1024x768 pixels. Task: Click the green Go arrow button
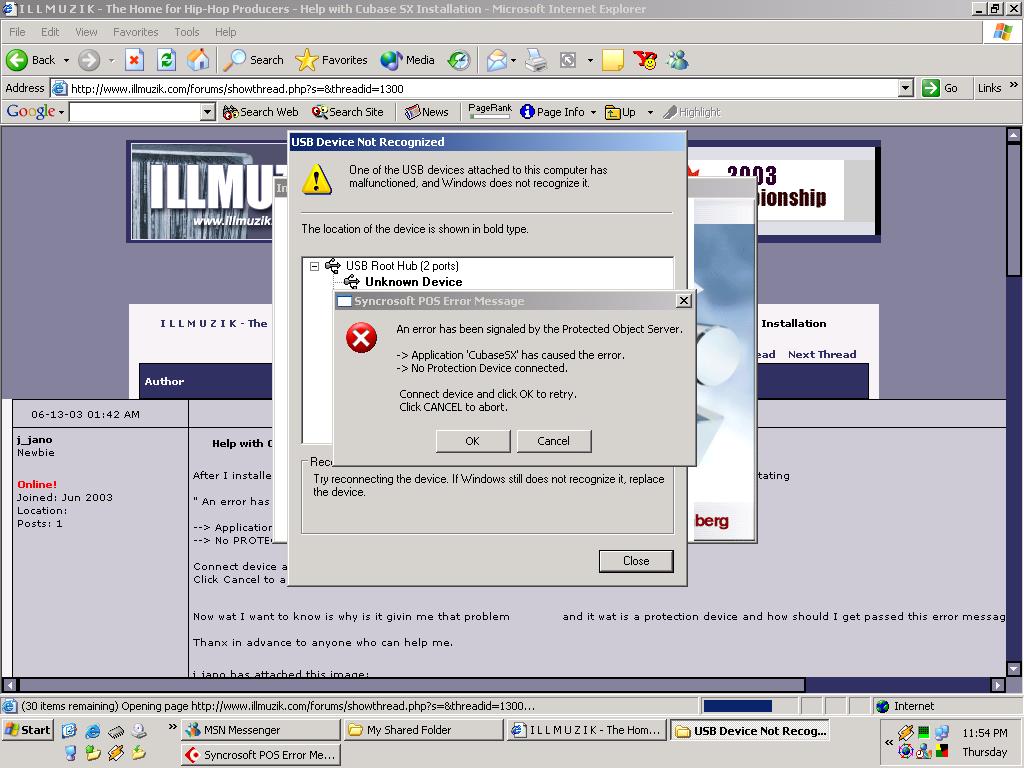click(x=931, y=88)
